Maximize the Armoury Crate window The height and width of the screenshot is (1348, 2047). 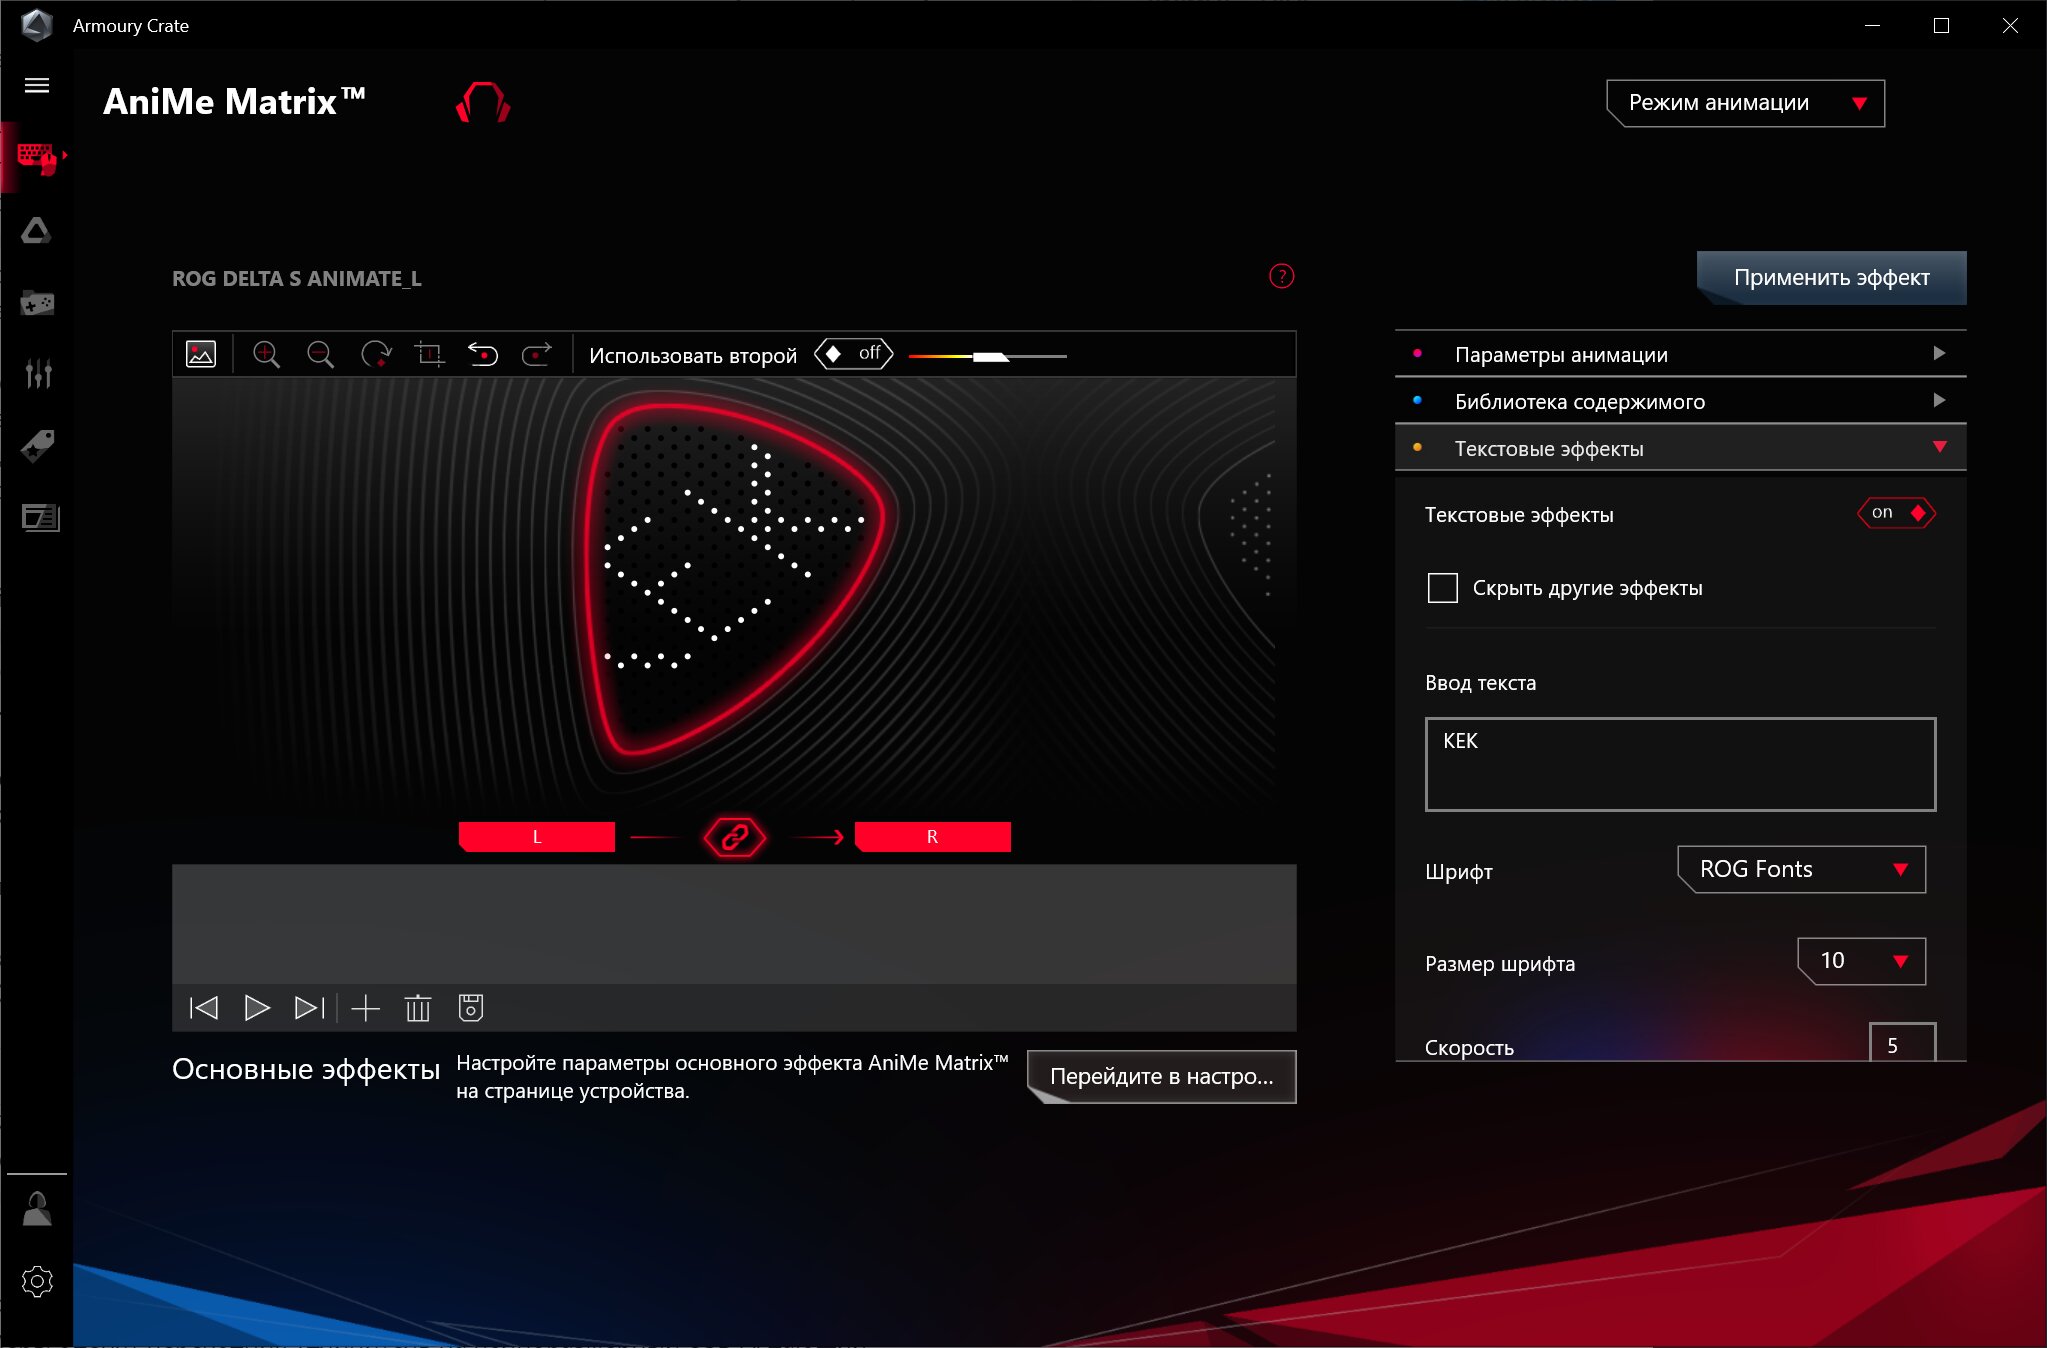[x=1941, y=26]
